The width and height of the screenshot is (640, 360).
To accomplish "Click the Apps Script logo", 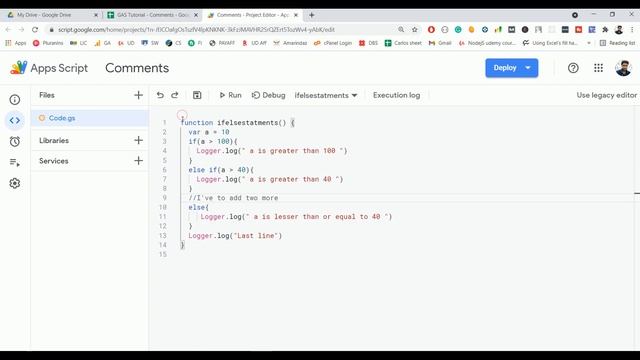I will (49, 68).
